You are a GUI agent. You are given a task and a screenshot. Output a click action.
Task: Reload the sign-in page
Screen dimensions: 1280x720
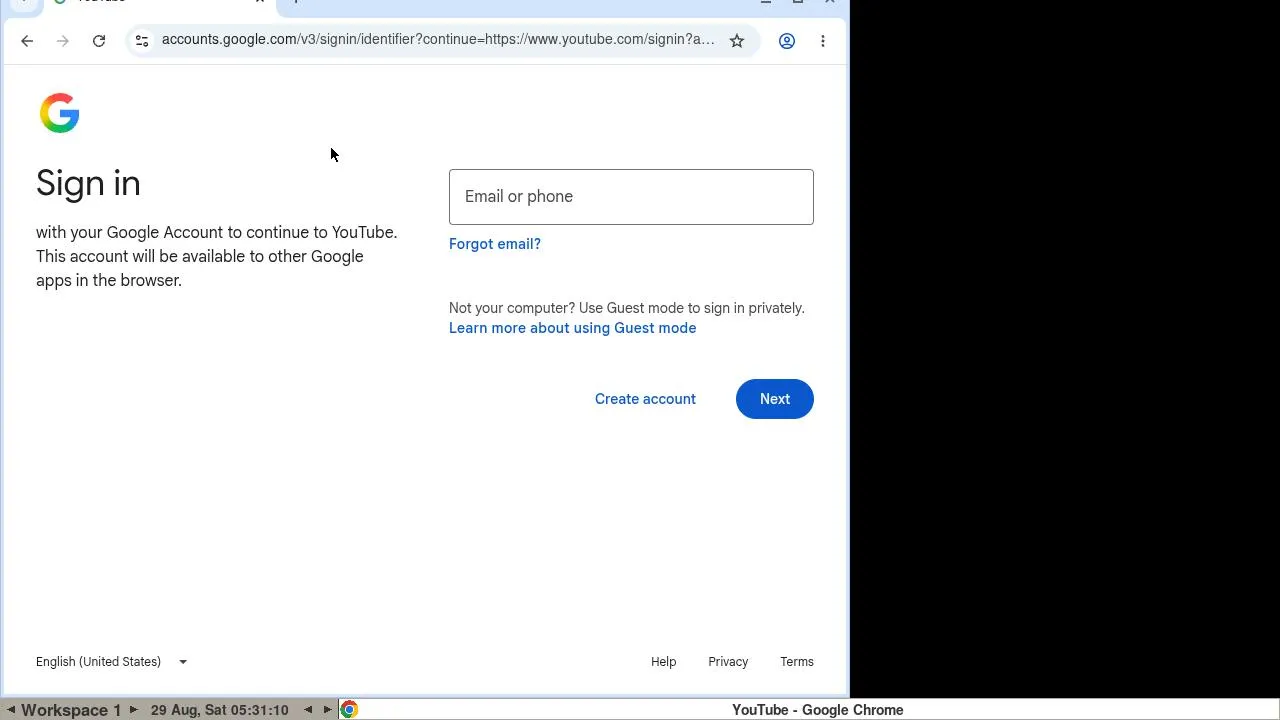pos(99,41)
